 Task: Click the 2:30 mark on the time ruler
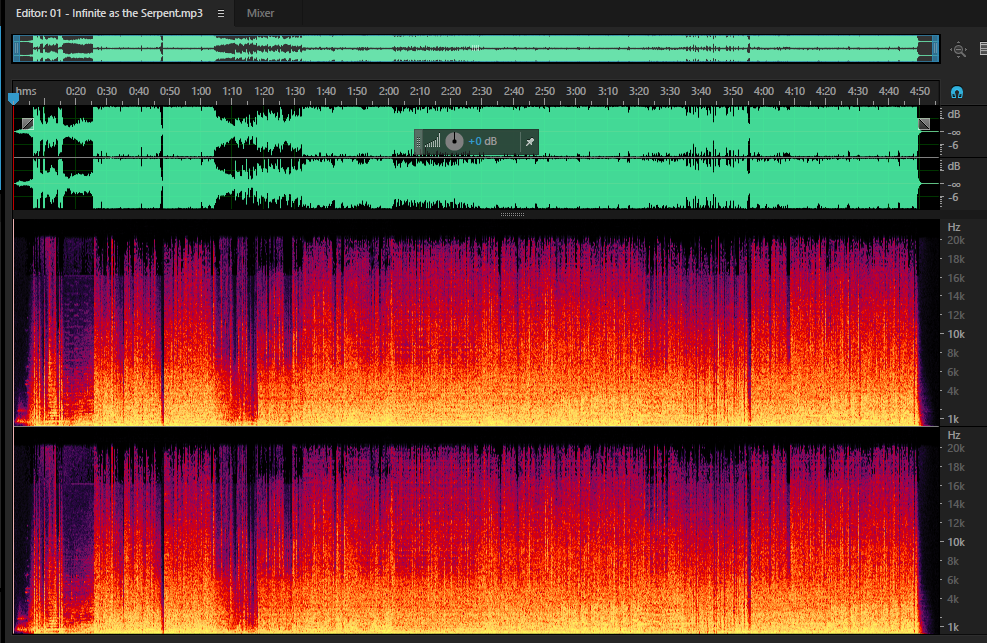click(x=482, y=91)
